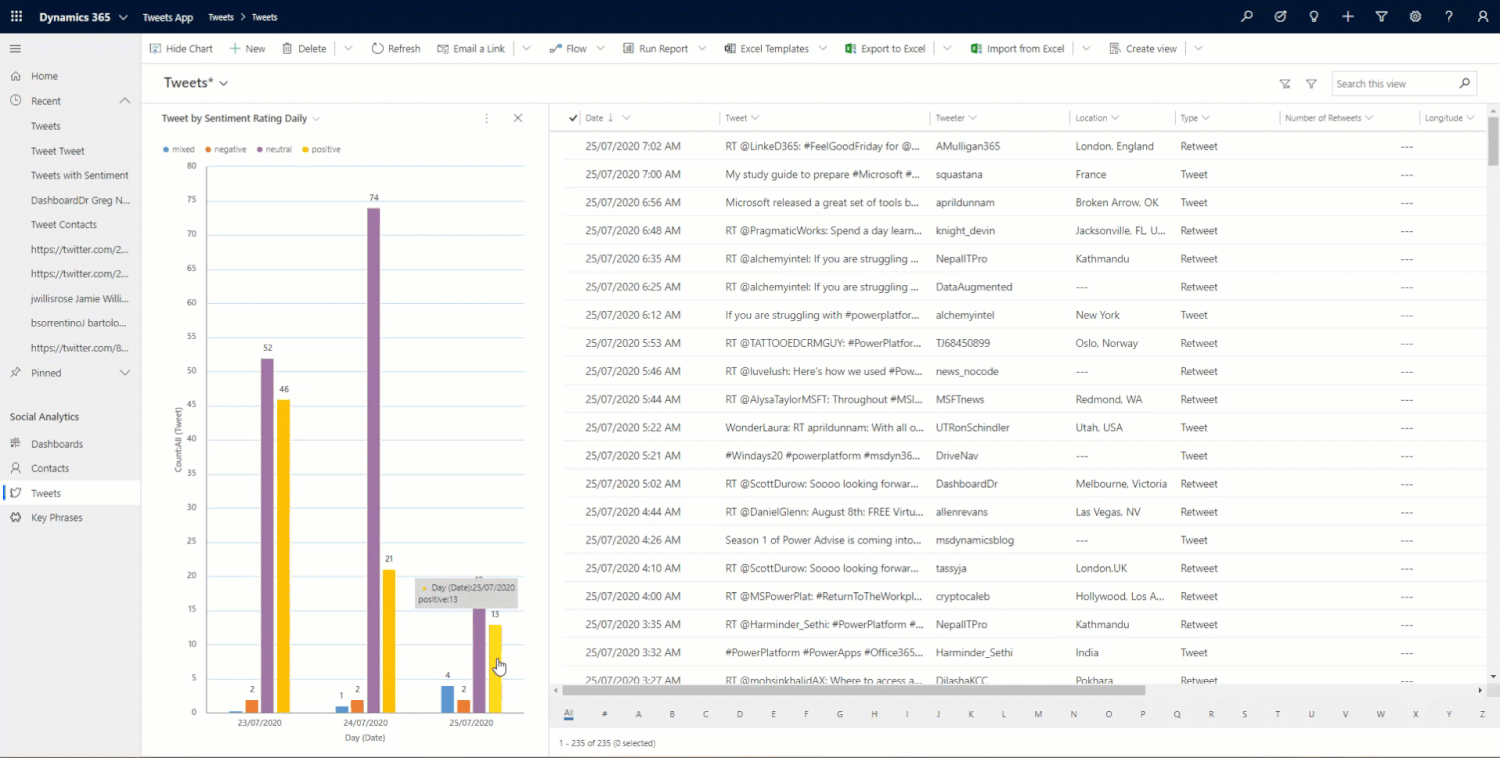The height and width of the screenshot is (758, 1500).
Task: Expand the Pinned section chevron
Action: (x=125, y=373)
